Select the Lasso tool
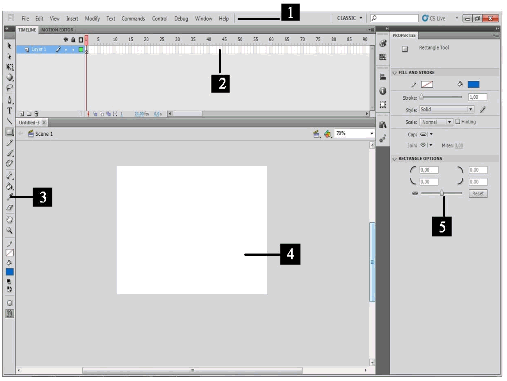This screenshot has width=507, height=381. pyautogui.click(x=9, y=88)
